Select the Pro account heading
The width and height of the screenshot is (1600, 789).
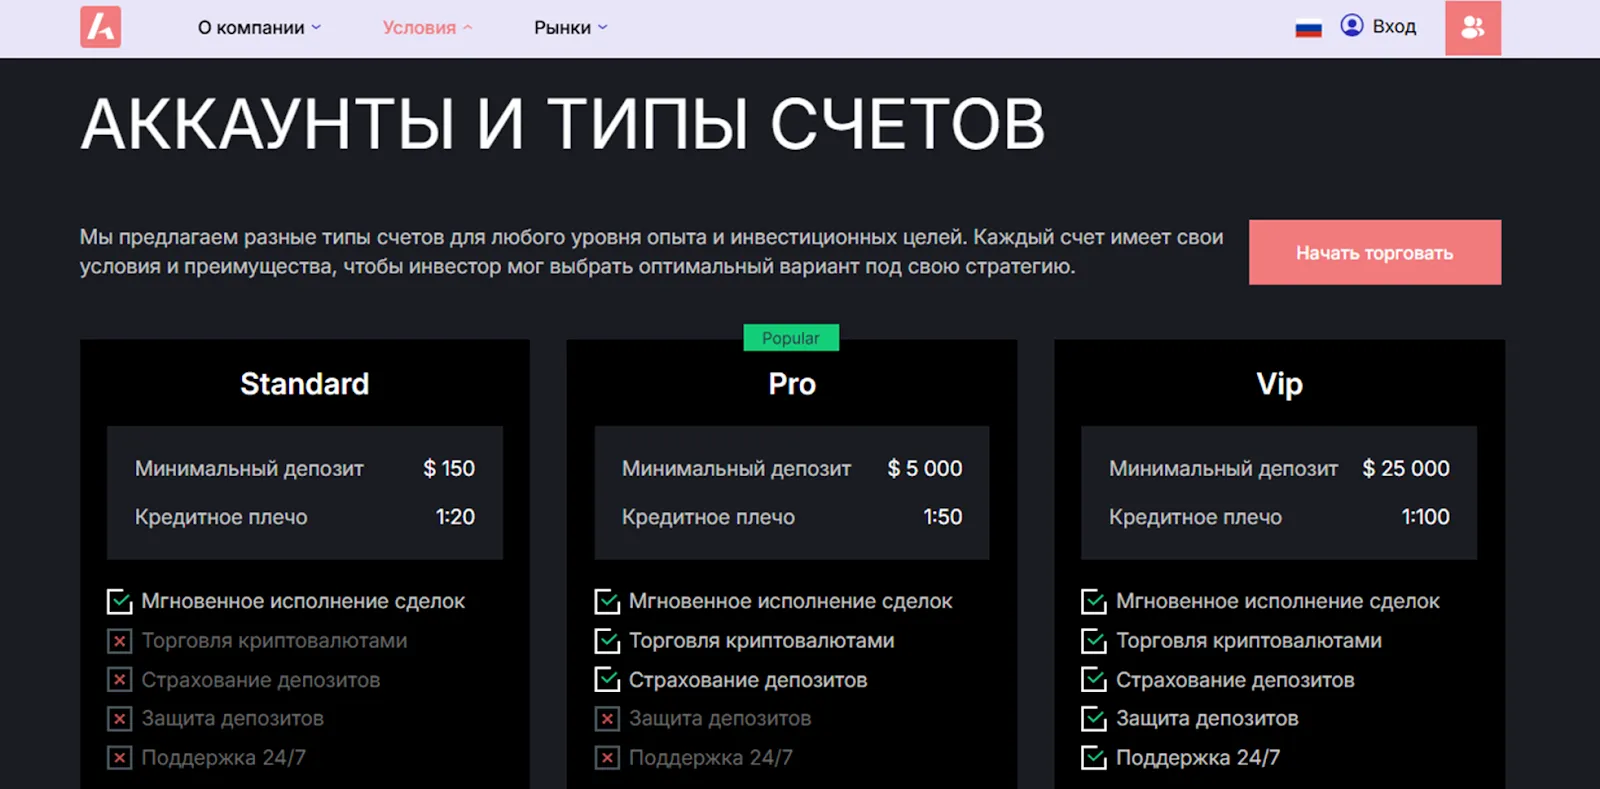(x=792, y=384)
